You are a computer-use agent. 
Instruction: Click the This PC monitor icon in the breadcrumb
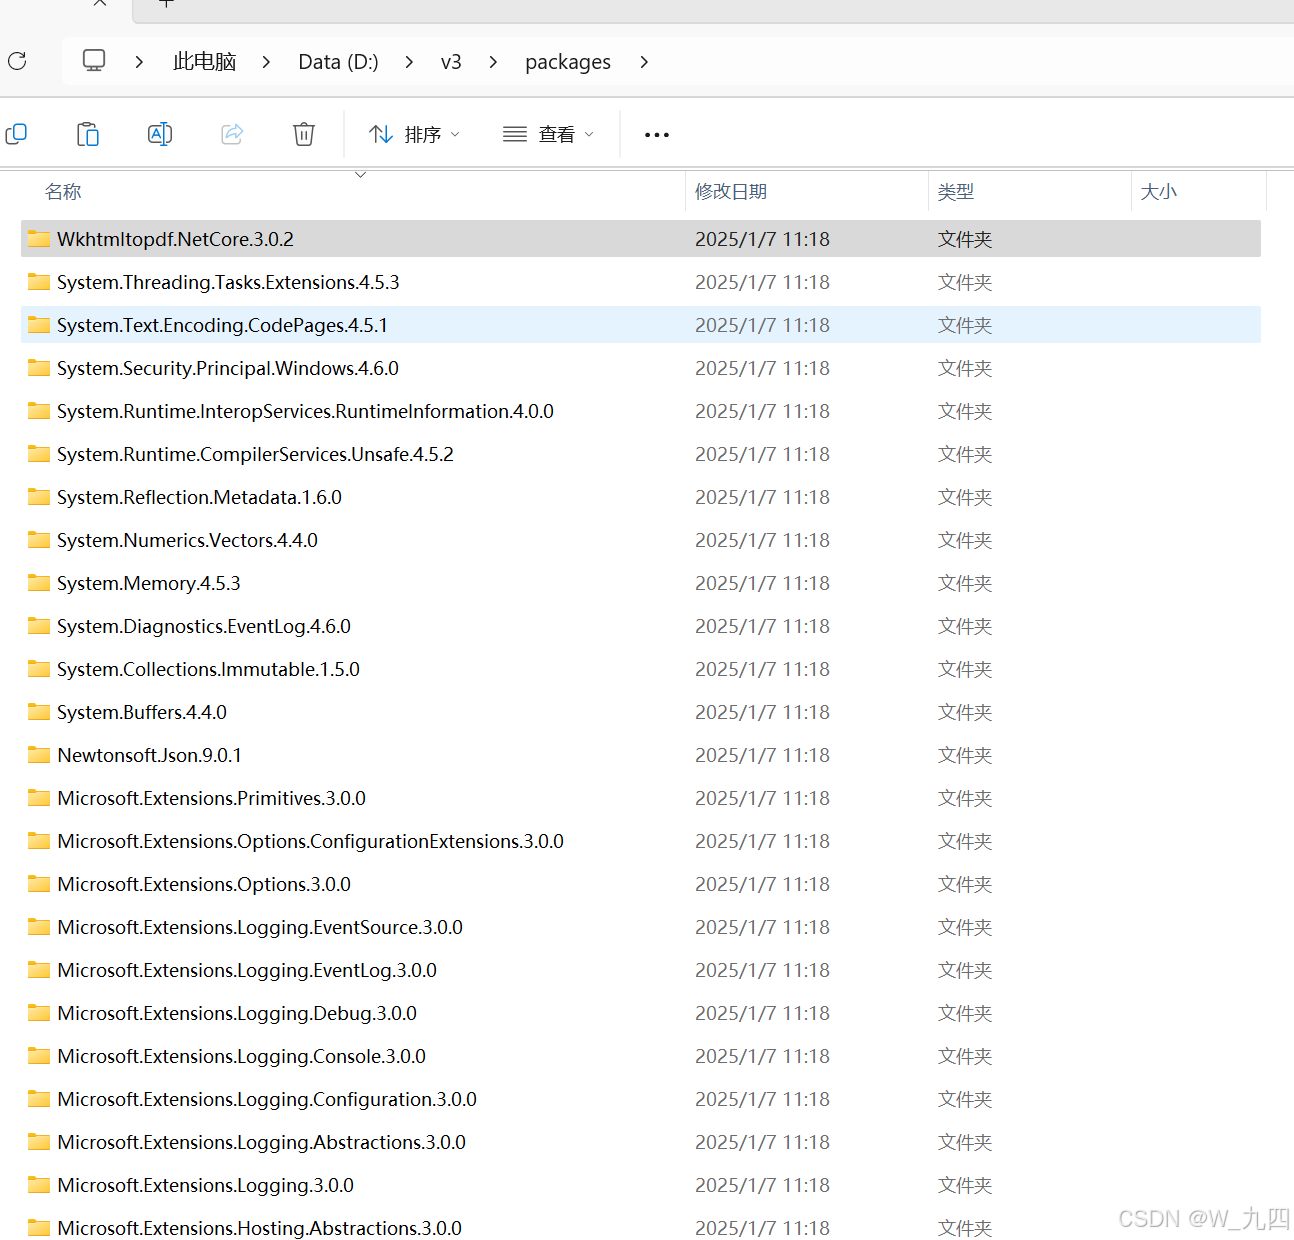(x=94, y=61)
